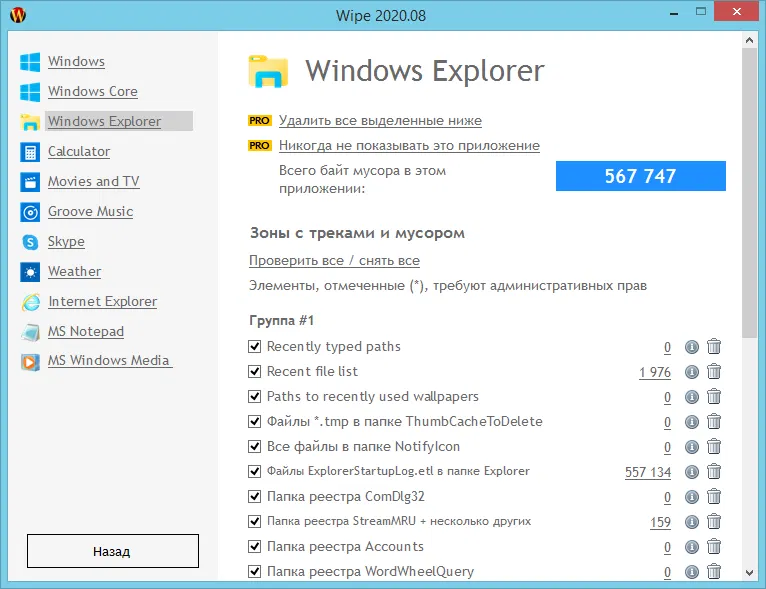This screenshot has width=766, height=589.
Task: Trash the Accounts registry folder
Action: 714,546
